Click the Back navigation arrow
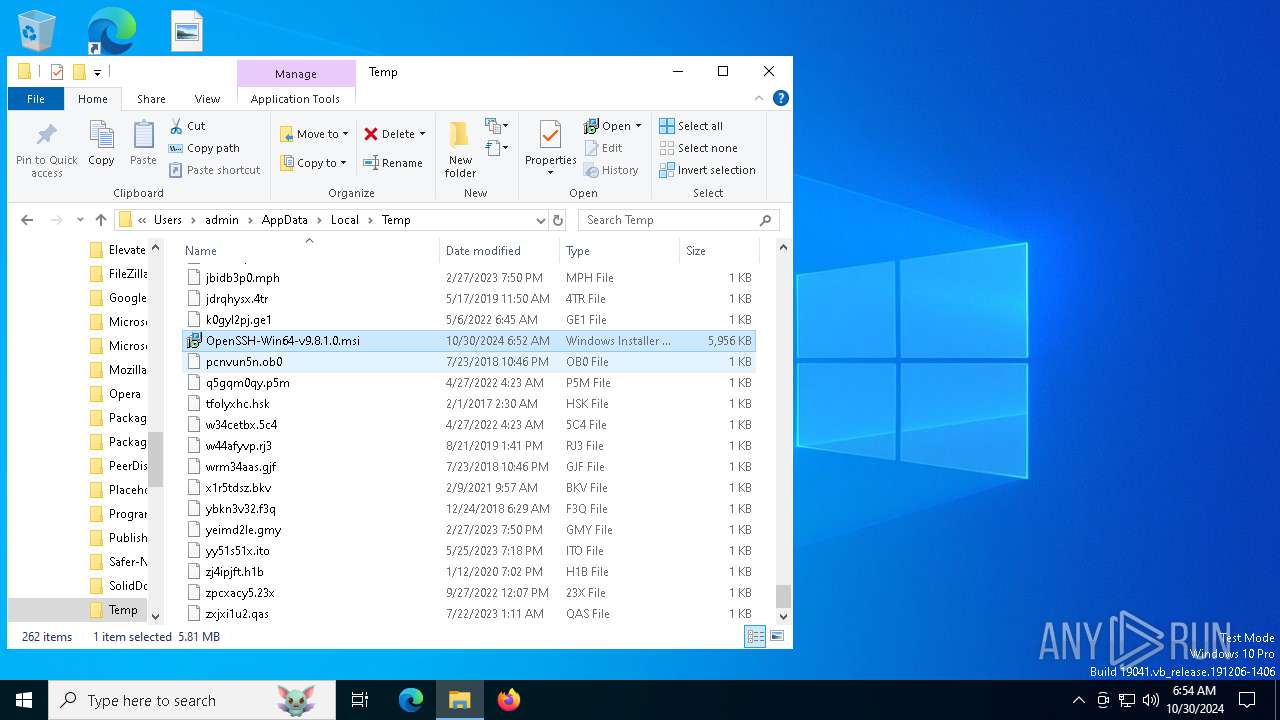This screenshot has height=720, width=1280. tap(27, 220)
